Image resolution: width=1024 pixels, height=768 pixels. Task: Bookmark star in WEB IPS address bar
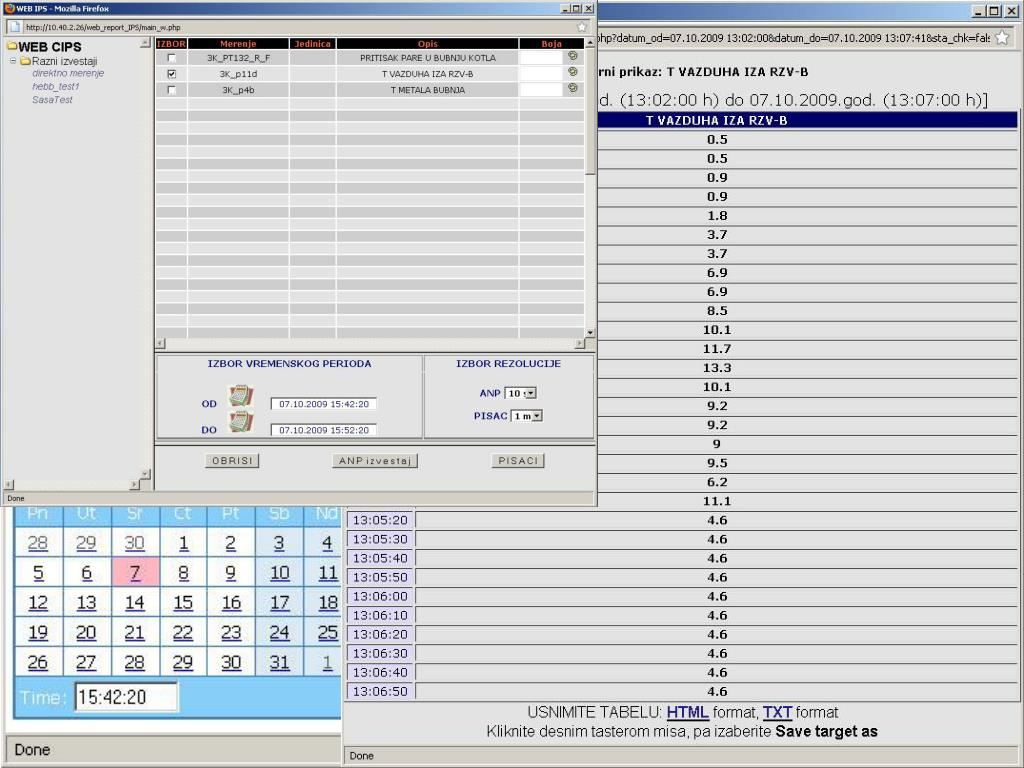[581, 27]
